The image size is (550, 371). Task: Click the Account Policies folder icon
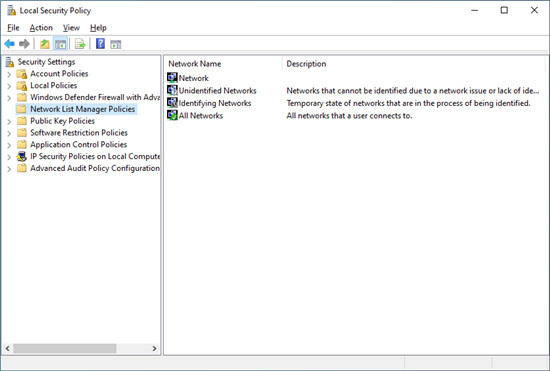pos(22,74)
